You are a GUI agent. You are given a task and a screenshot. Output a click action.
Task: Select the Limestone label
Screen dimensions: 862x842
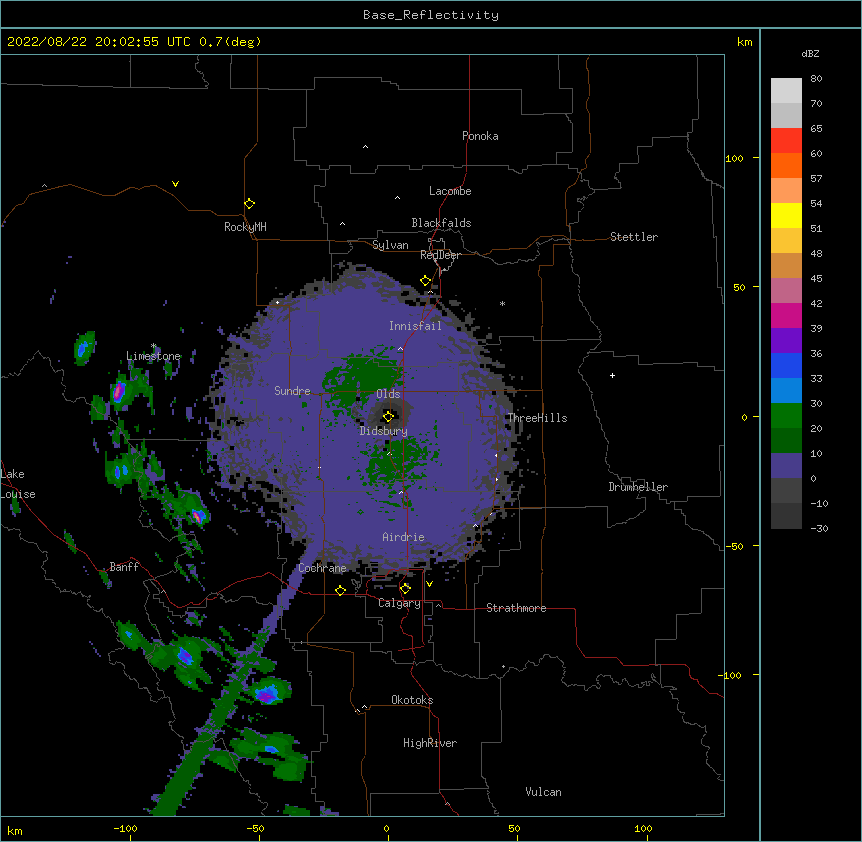[153, 356]
